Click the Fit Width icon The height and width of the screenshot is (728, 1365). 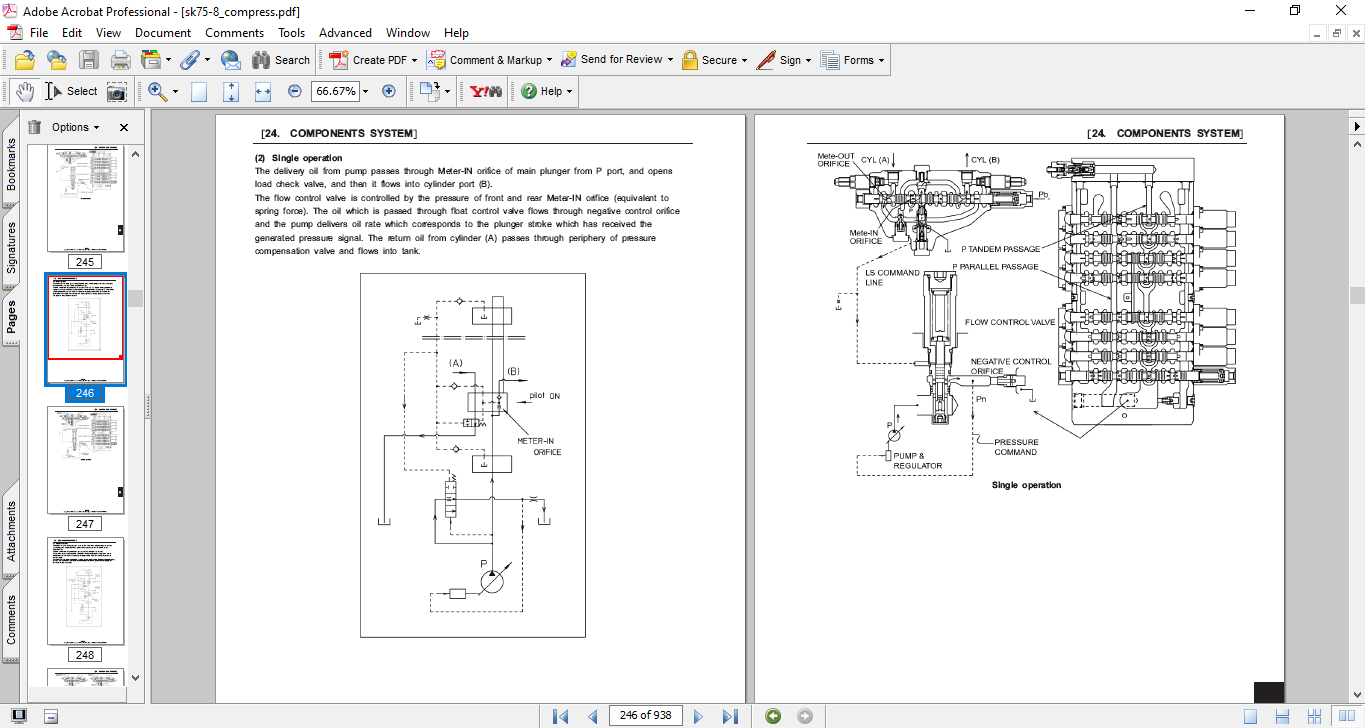263,91
